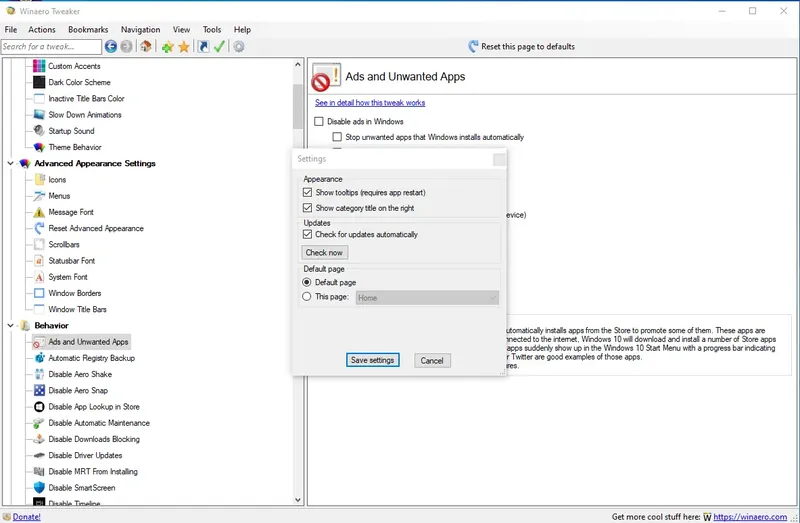Click the Reset this page icon
Screen dimensions: 800x523
pos(473,46)
